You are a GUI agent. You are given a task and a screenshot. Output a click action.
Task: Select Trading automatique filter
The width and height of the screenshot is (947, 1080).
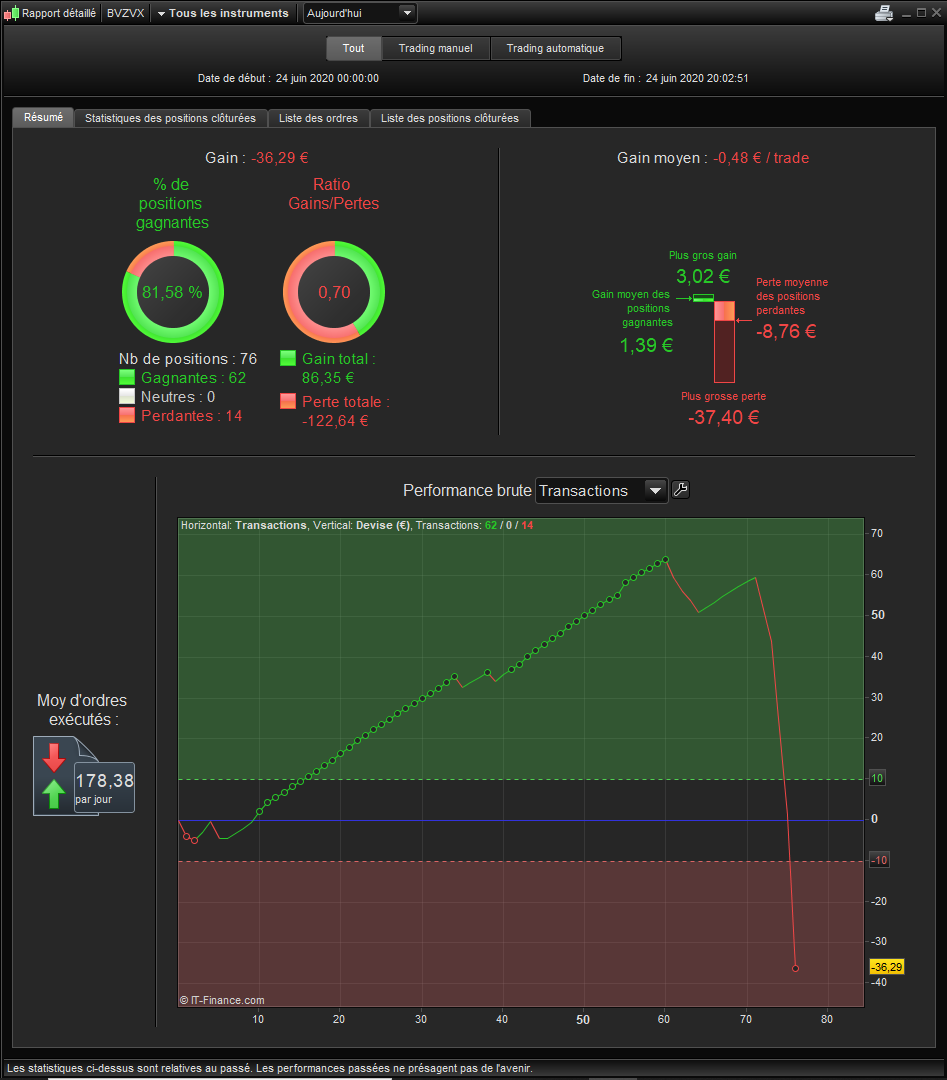[555, 48]
